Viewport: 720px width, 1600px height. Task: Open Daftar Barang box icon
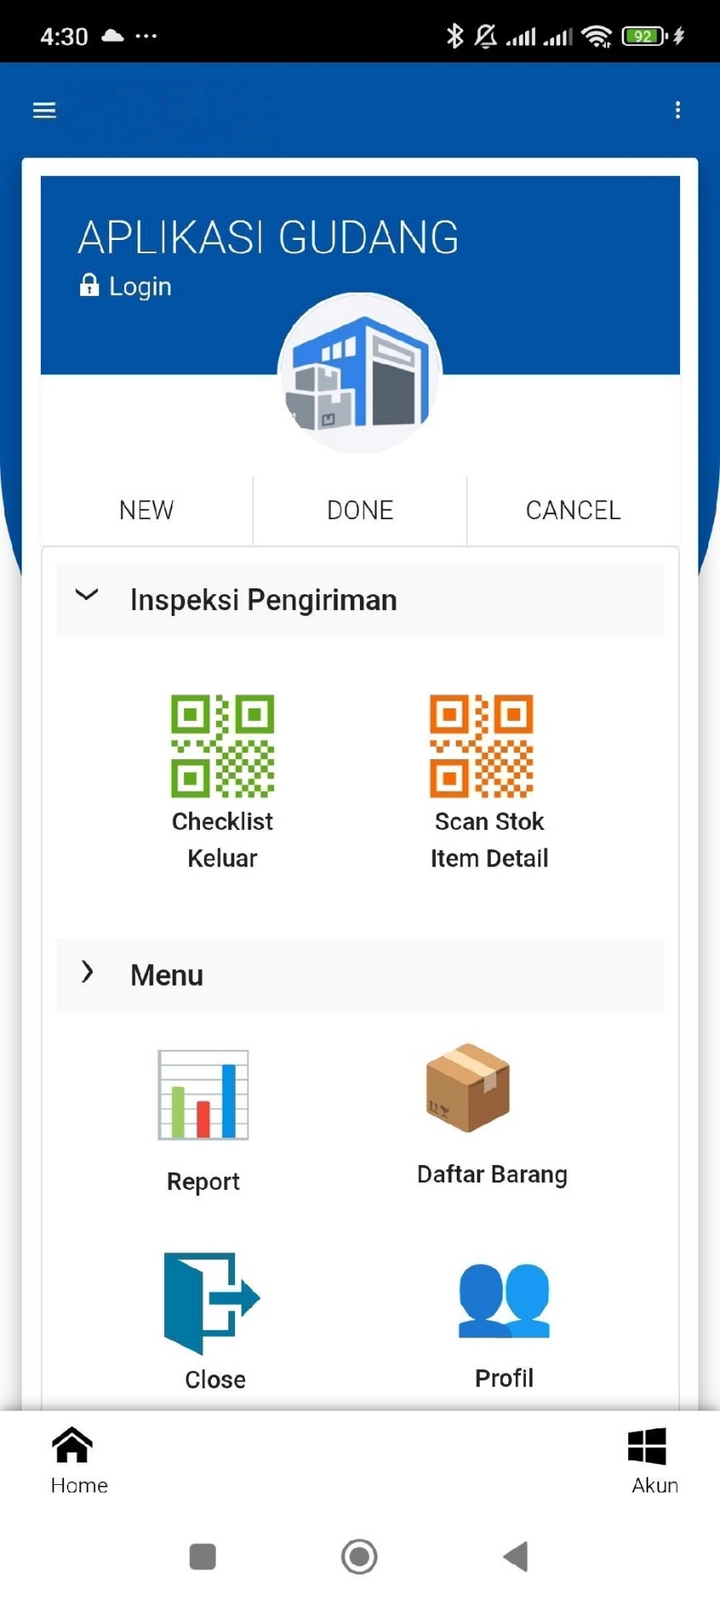tap(468, 1088)
